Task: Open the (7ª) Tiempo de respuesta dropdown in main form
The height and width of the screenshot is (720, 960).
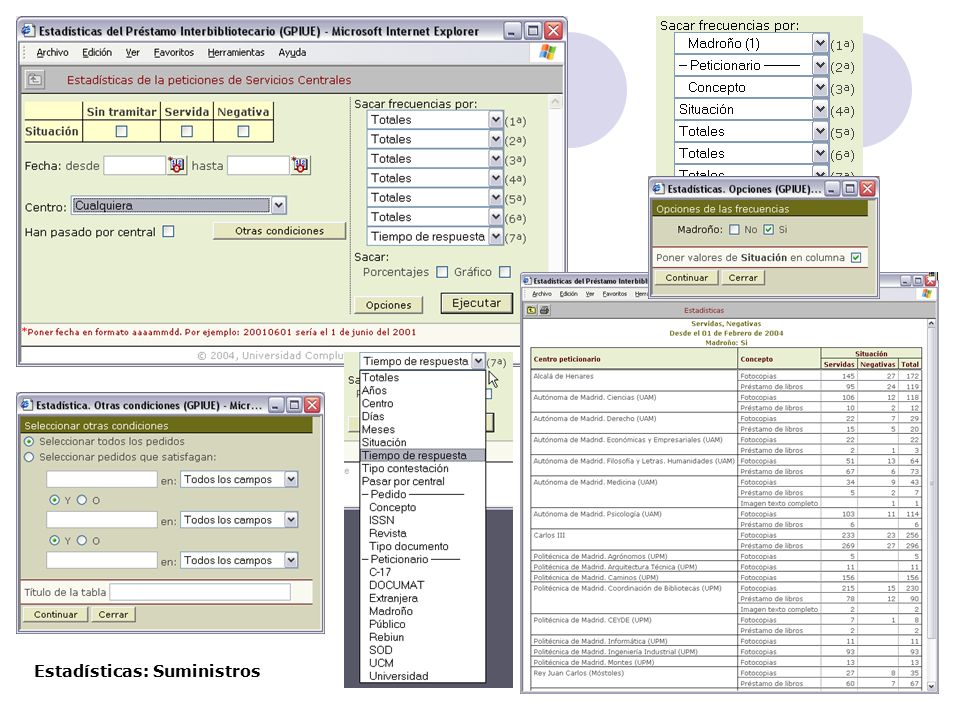Action: (x=435, y=236)
